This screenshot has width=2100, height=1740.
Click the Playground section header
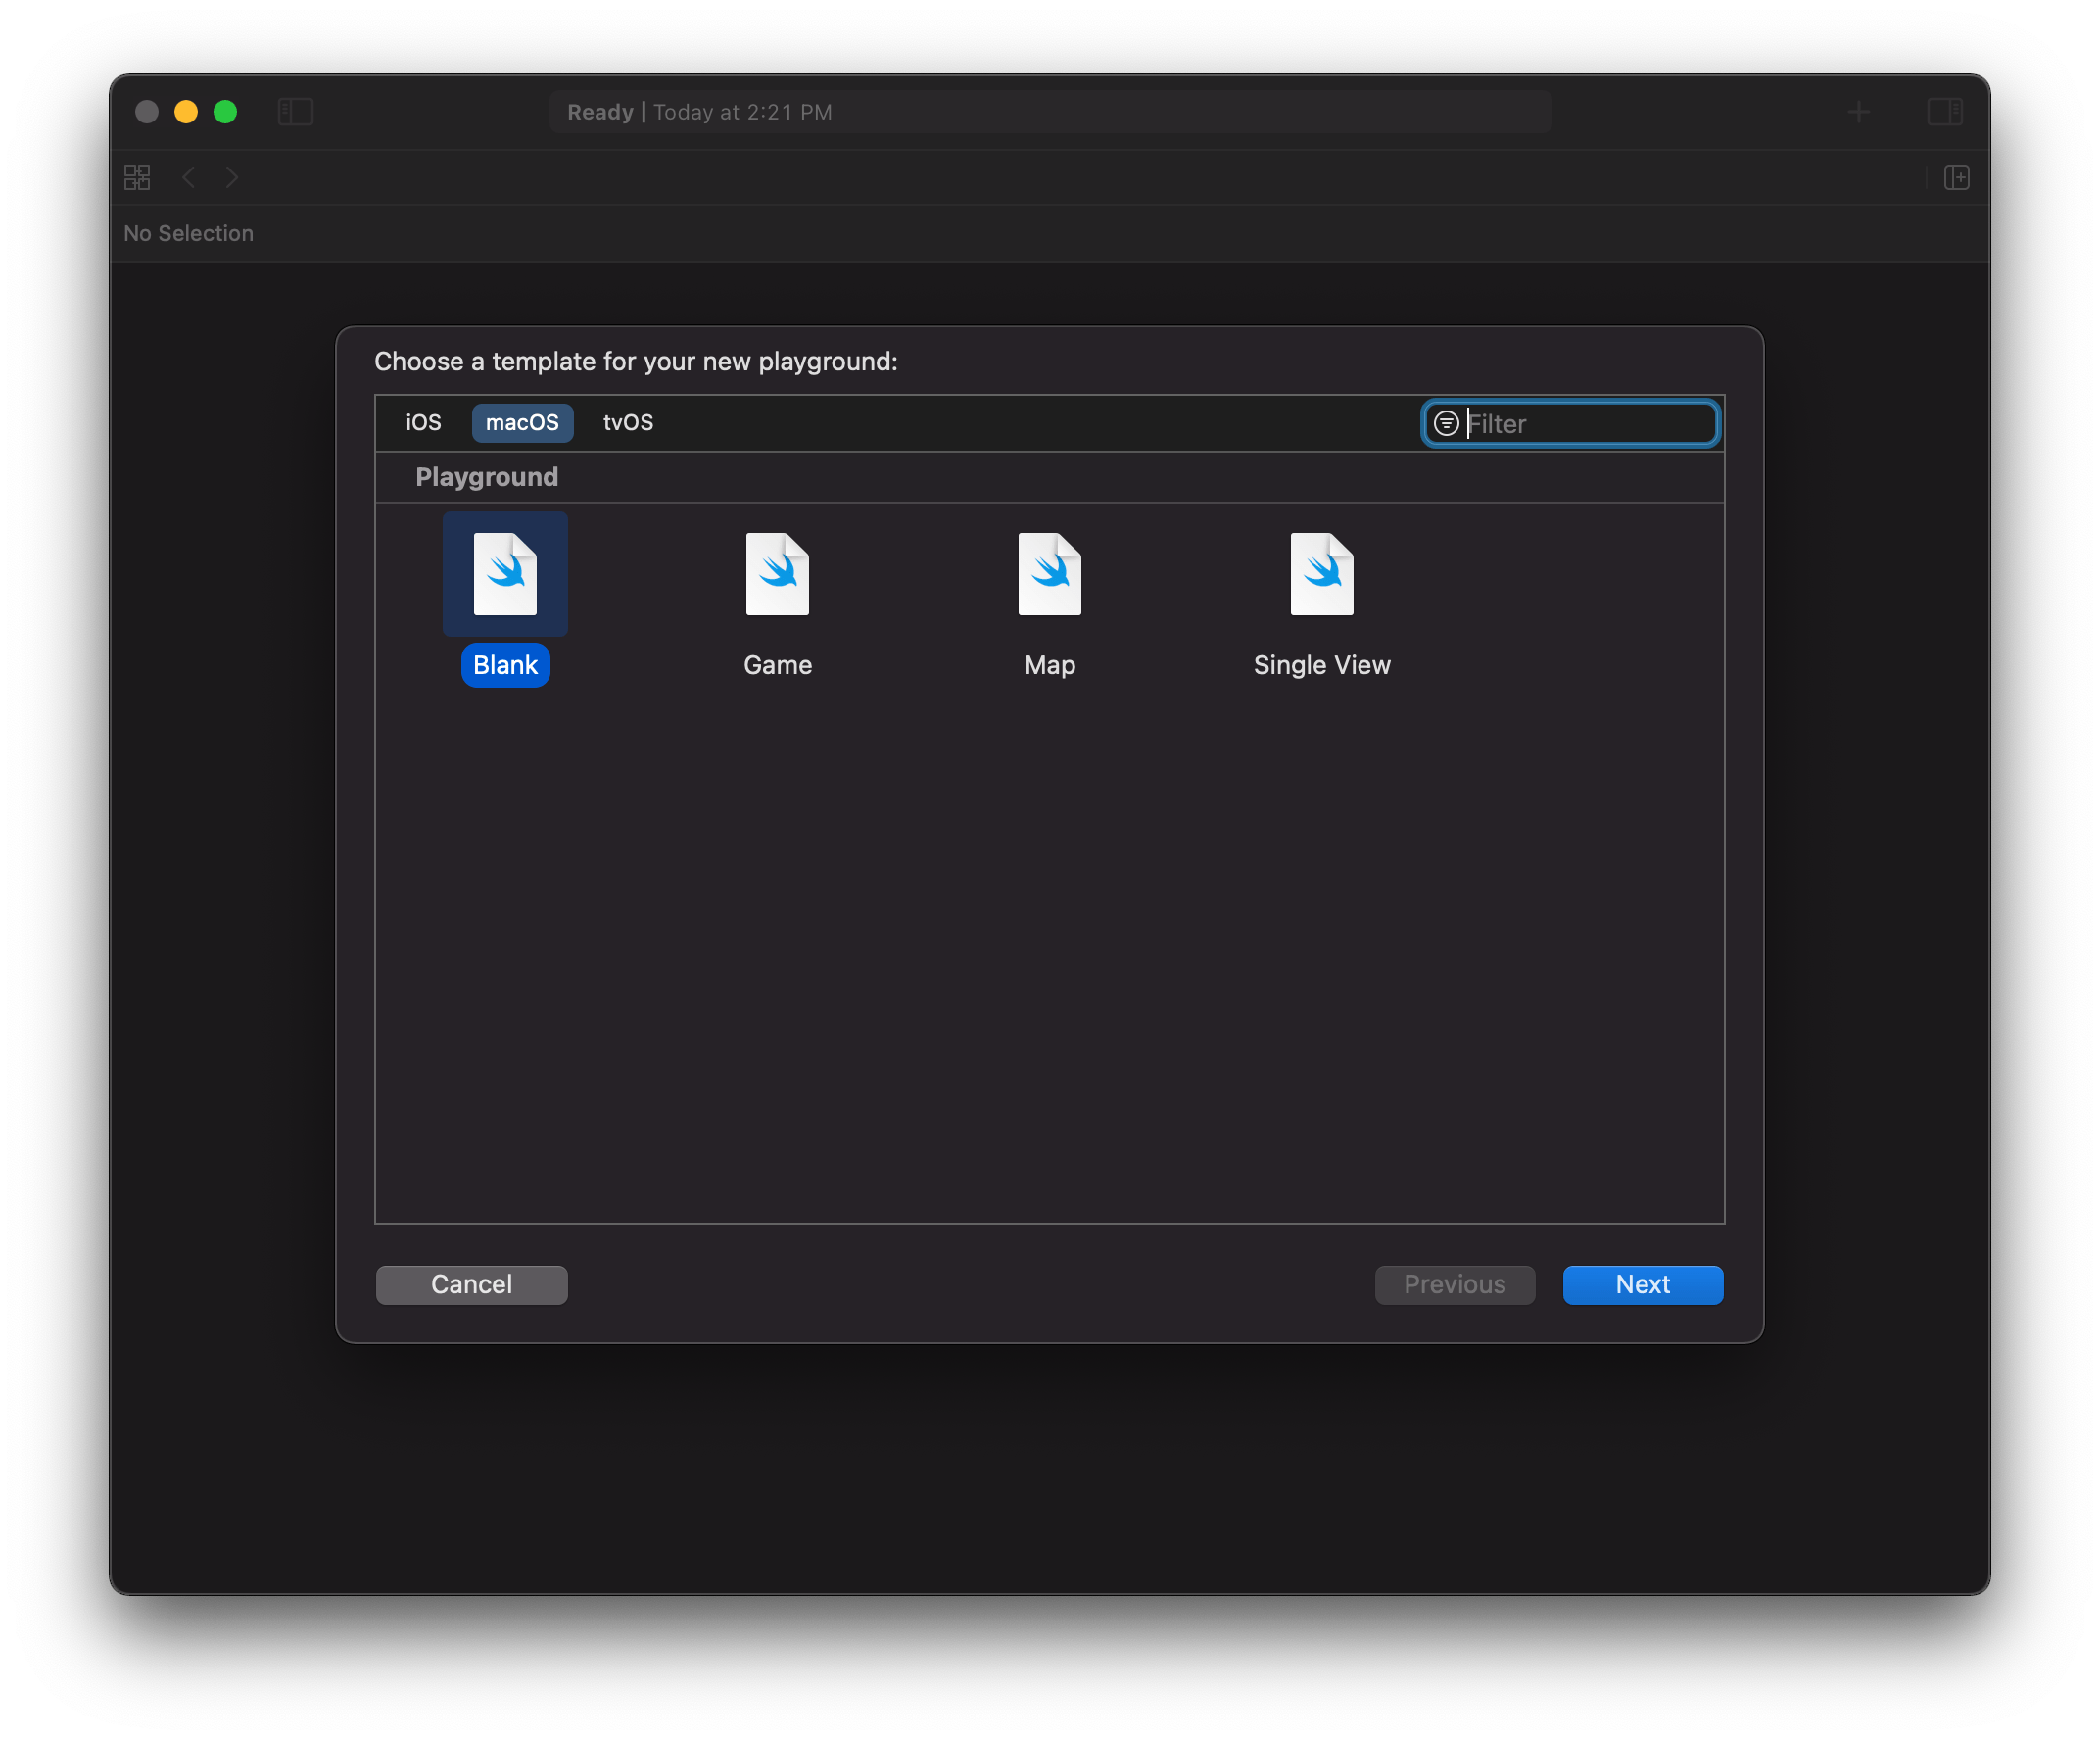(x=486, y=477)
